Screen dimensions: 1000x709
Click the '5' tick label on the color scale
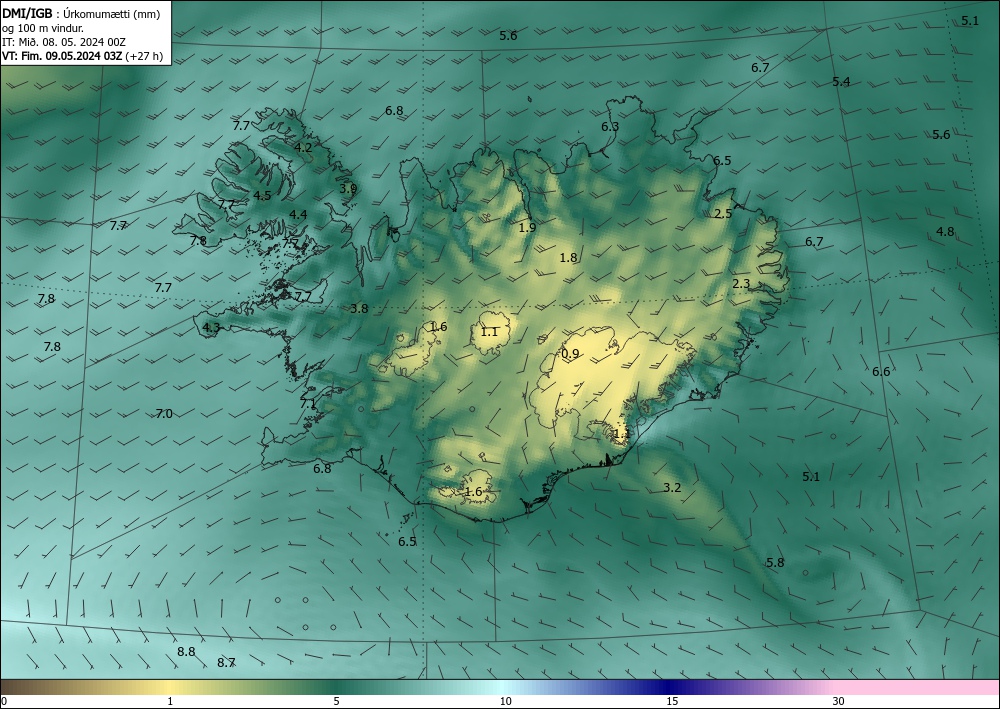(336, 701)
